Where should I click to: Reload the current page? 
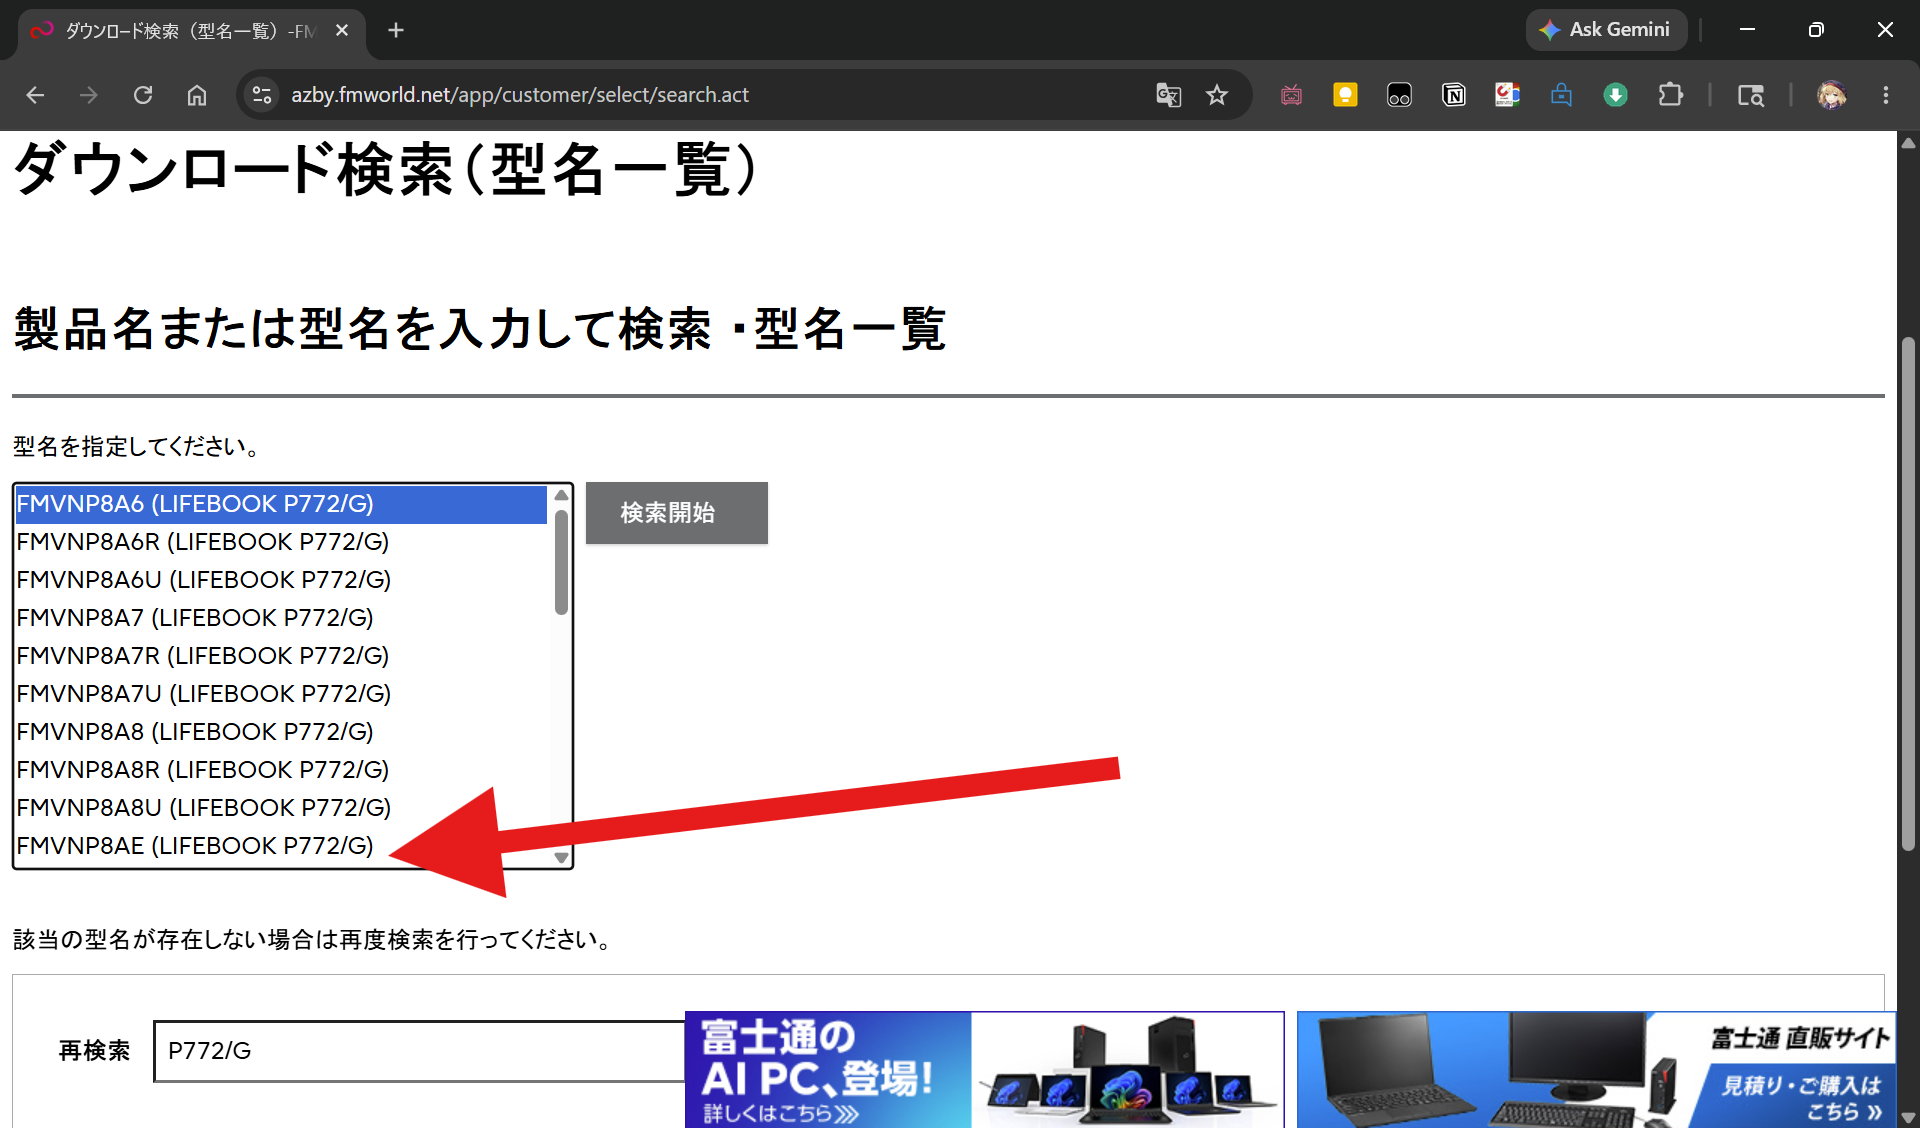pos(143,95)
